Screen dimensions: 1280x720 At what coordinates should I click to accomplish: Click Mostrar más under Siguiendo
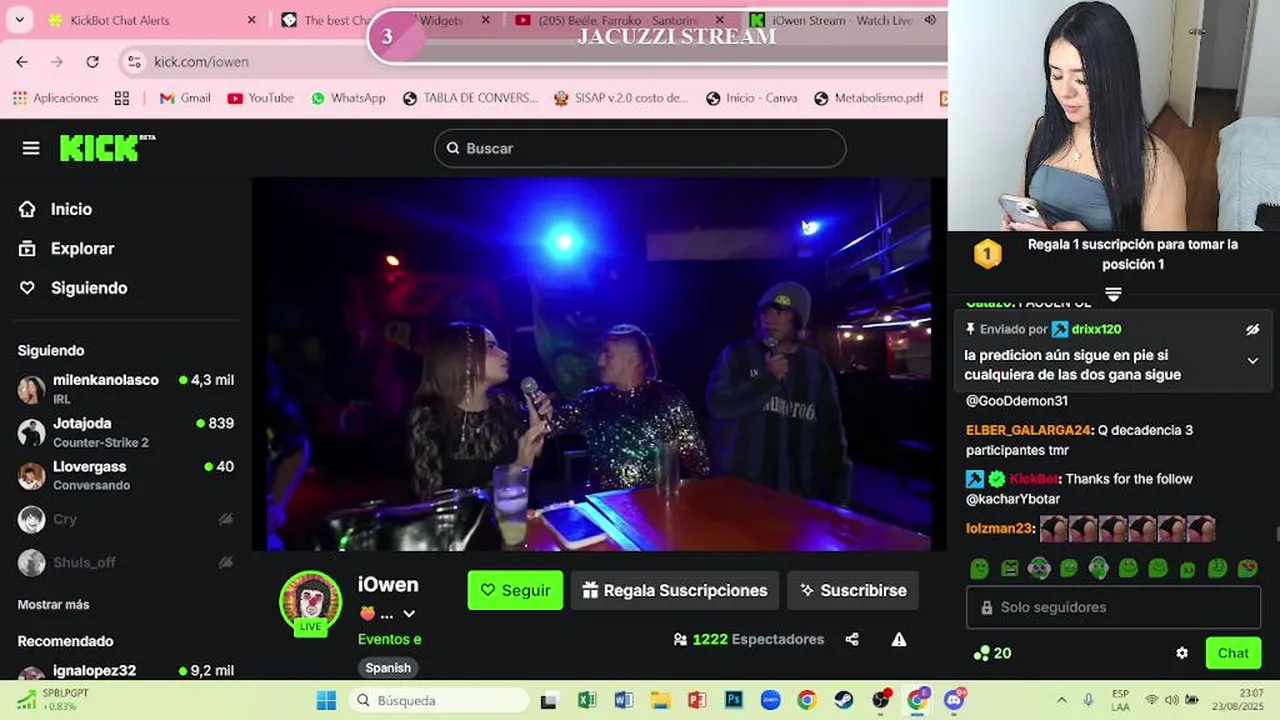53,604
